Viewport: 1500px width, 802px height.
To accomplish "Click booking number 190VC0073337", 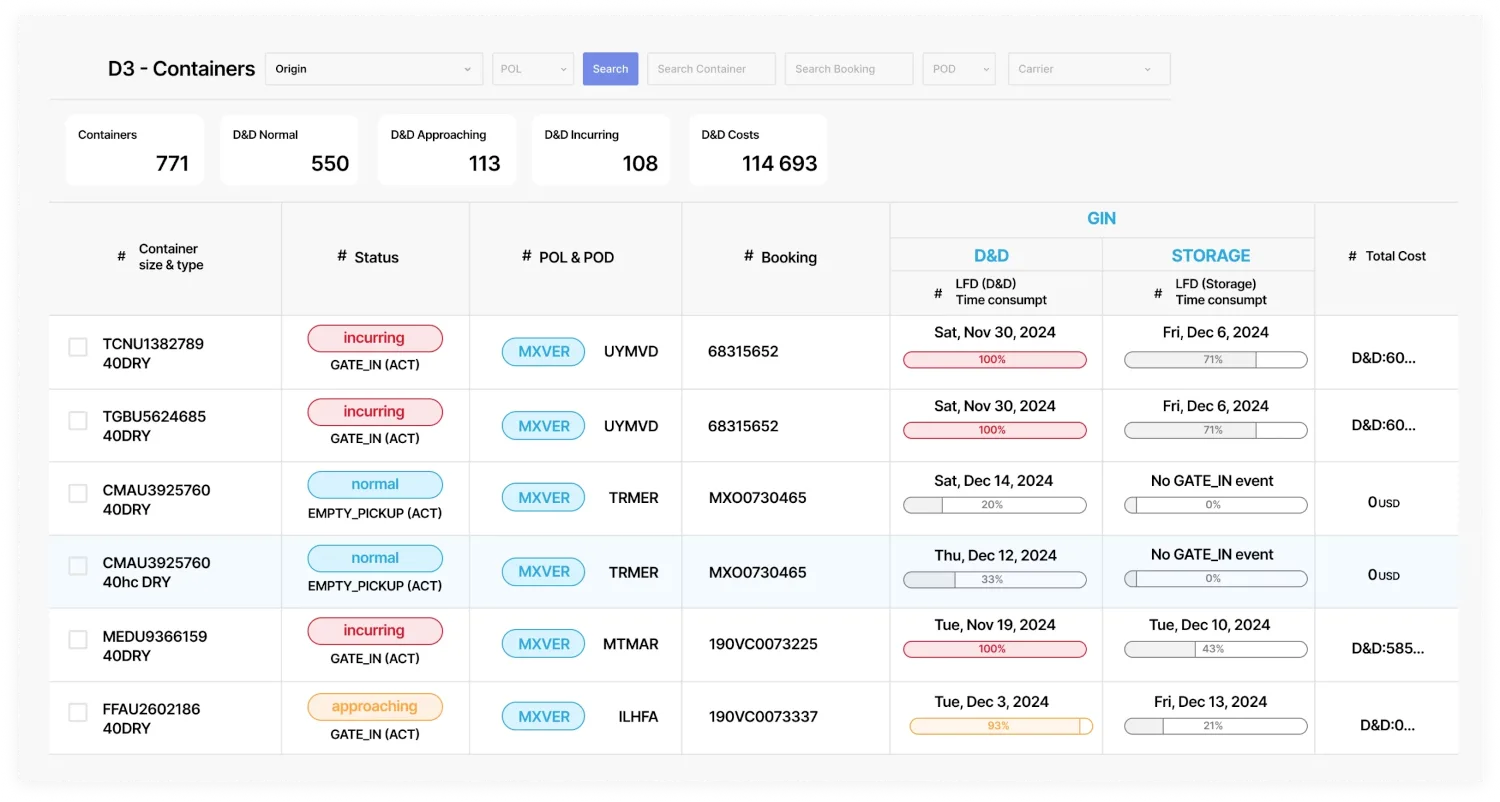I will pyautogui.click(x=763, y=717).
